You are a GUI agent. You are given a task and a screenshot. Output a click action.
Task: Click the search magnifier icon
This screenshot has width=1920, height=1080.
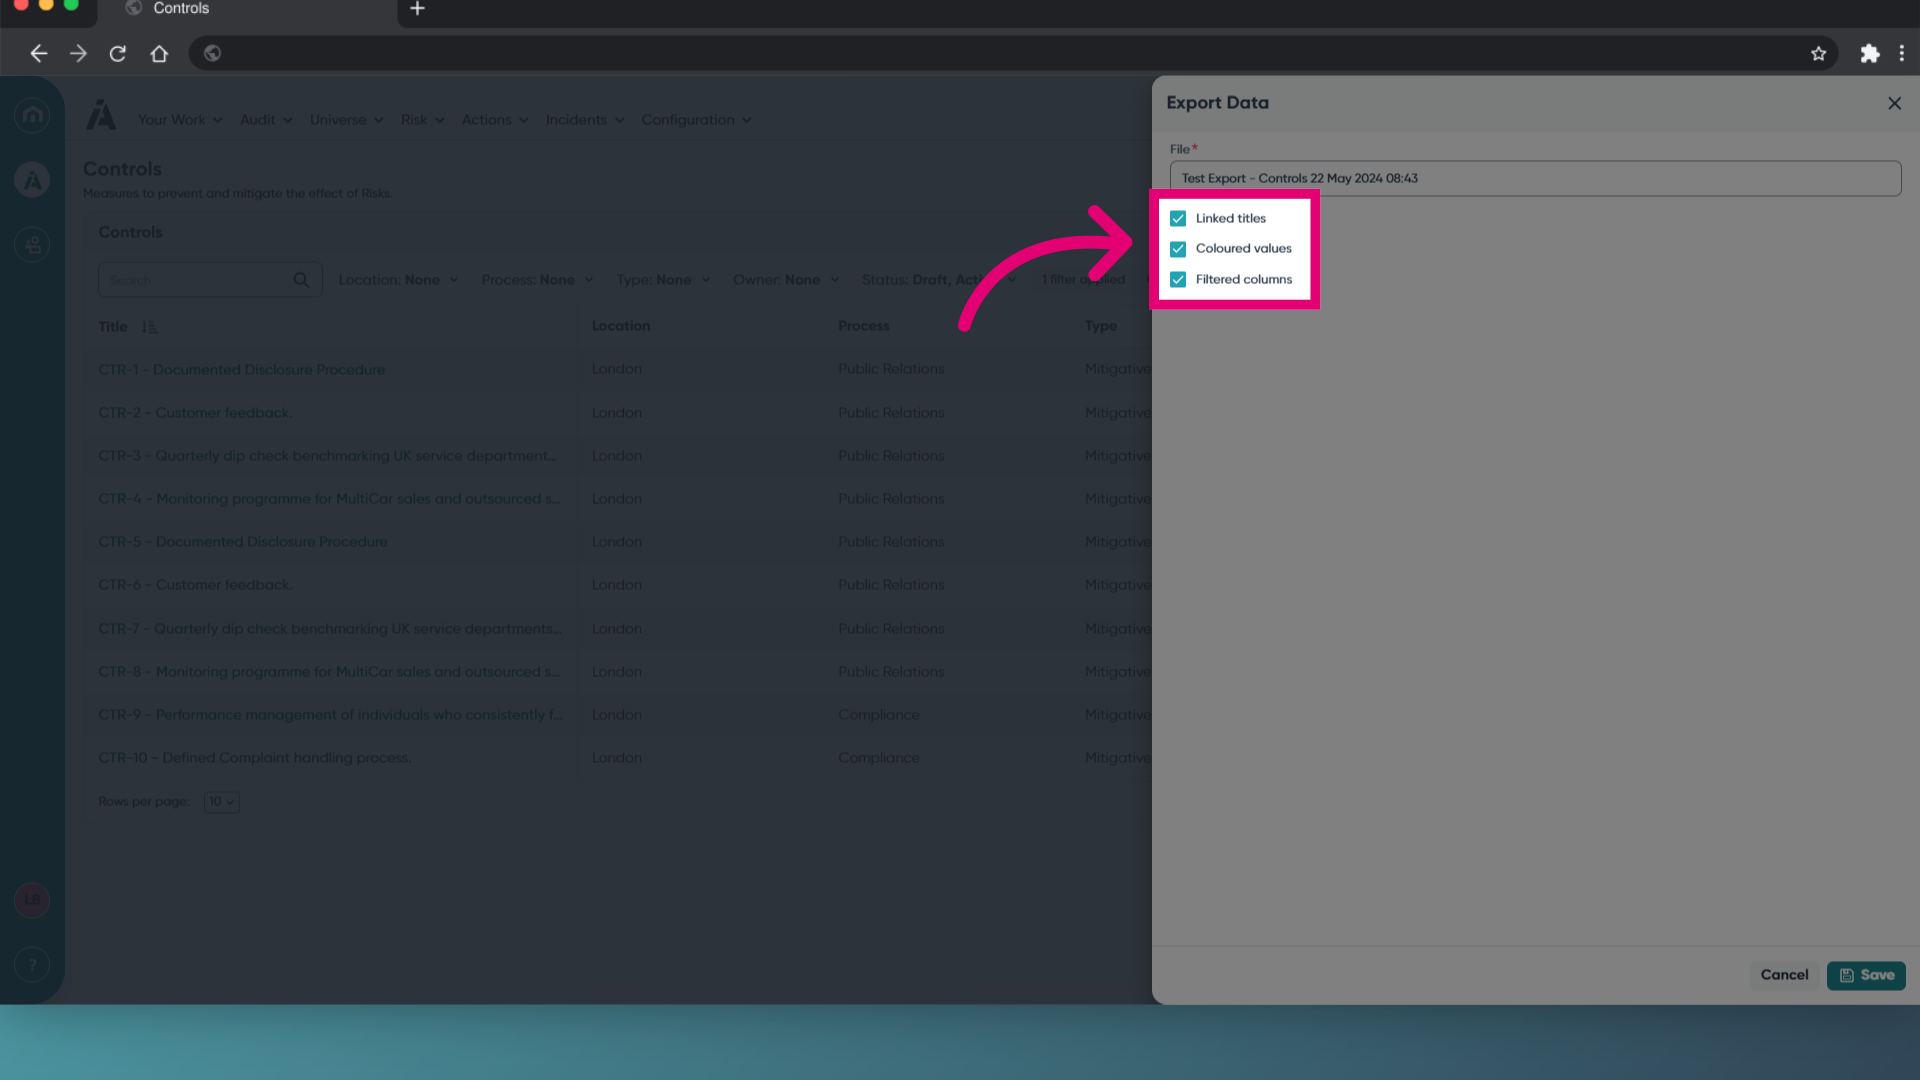(301, 280)
